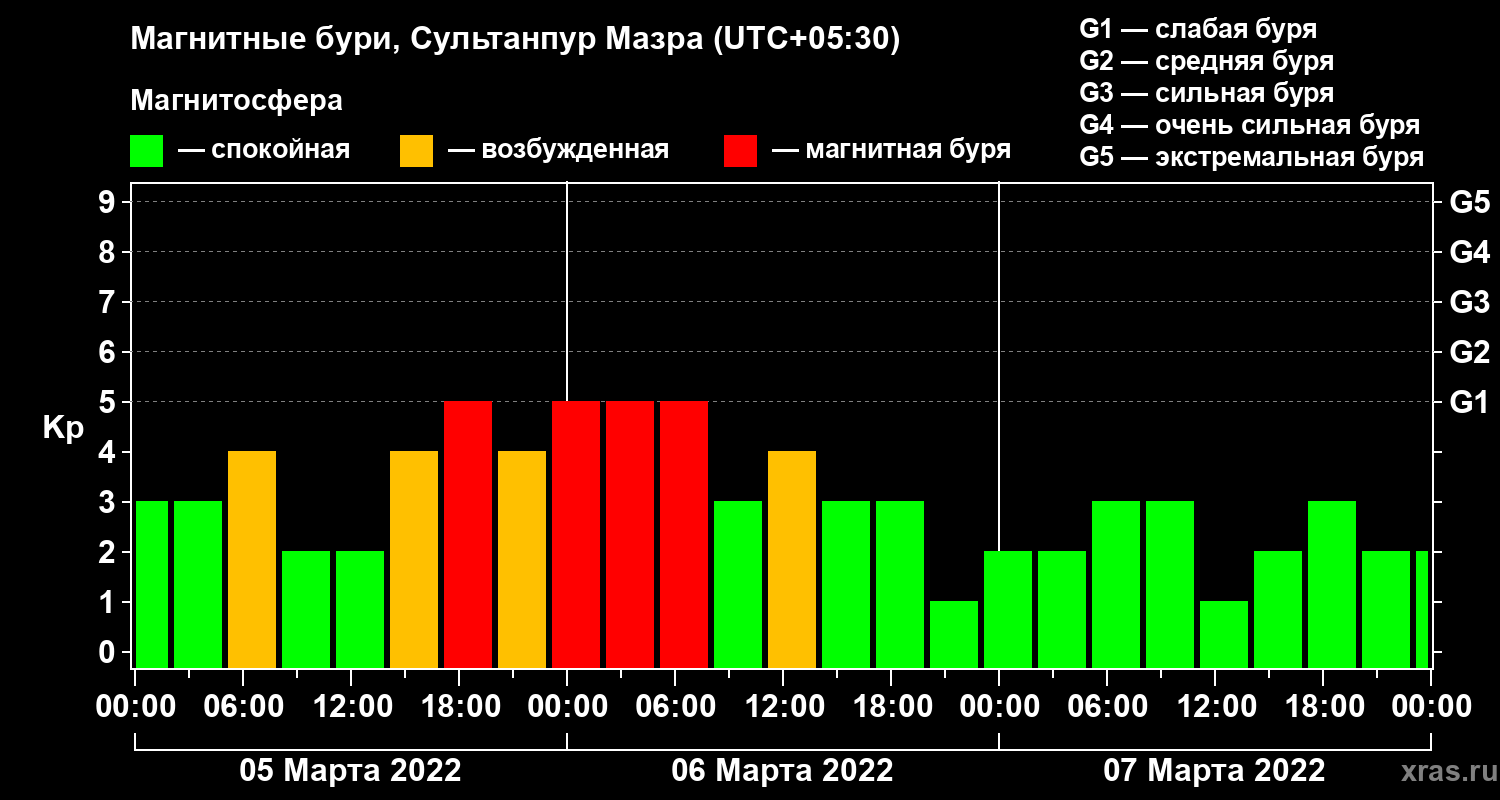
Task: Click red bar at 06:00 on 06 Марта
Action: [x=684, y=535]
